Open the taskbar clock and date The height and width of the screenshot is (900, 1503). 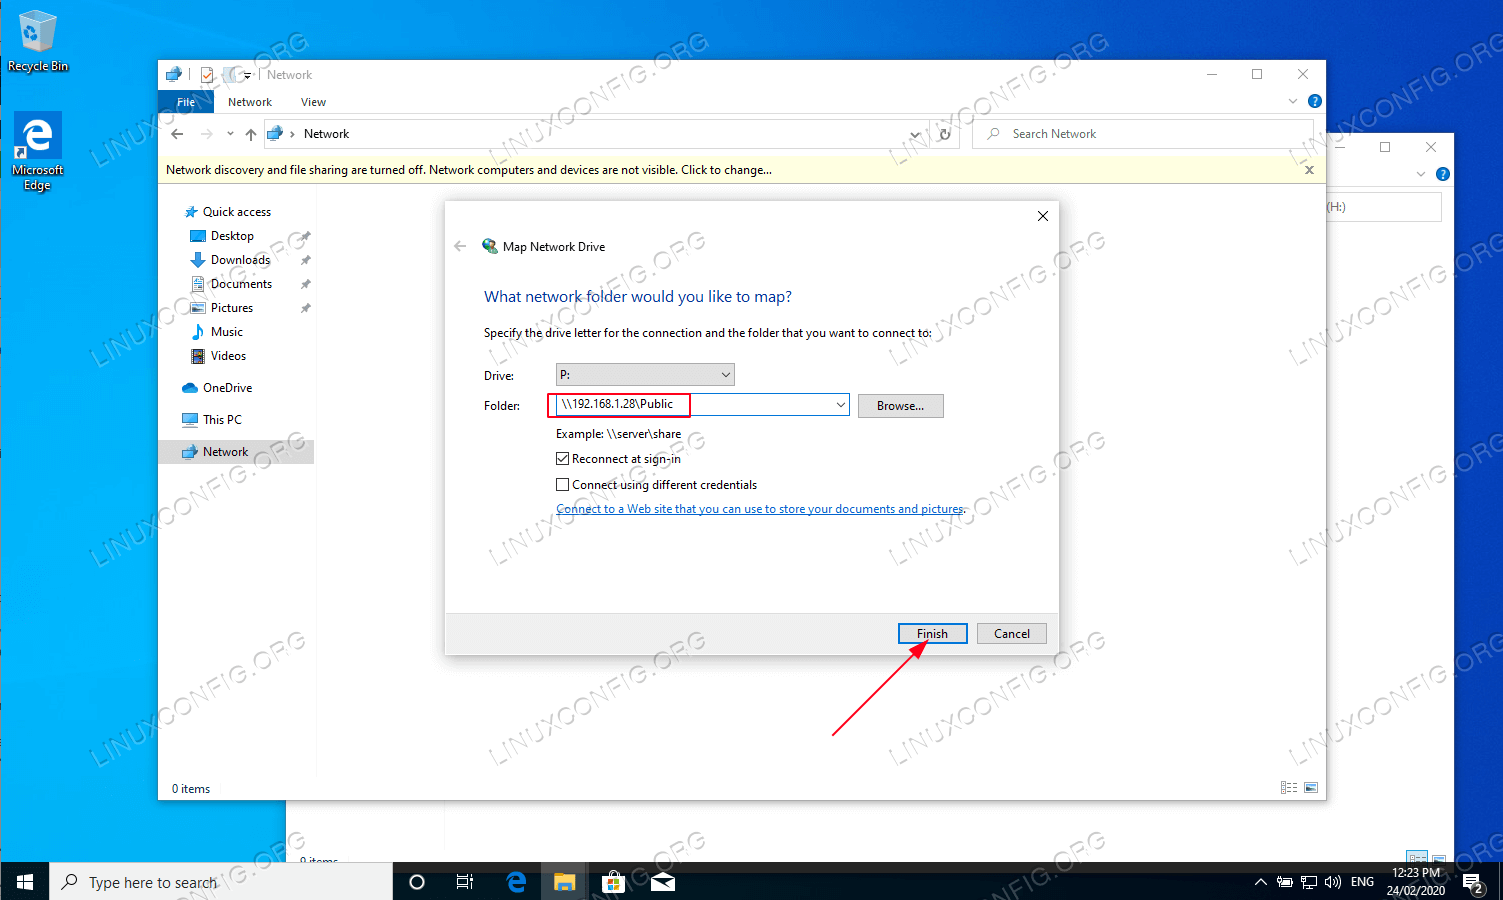click(1416, 881)
